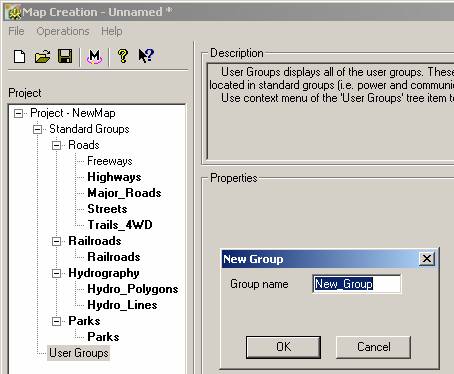
Task: Select the Freeways layer
Action: [110, 161]
